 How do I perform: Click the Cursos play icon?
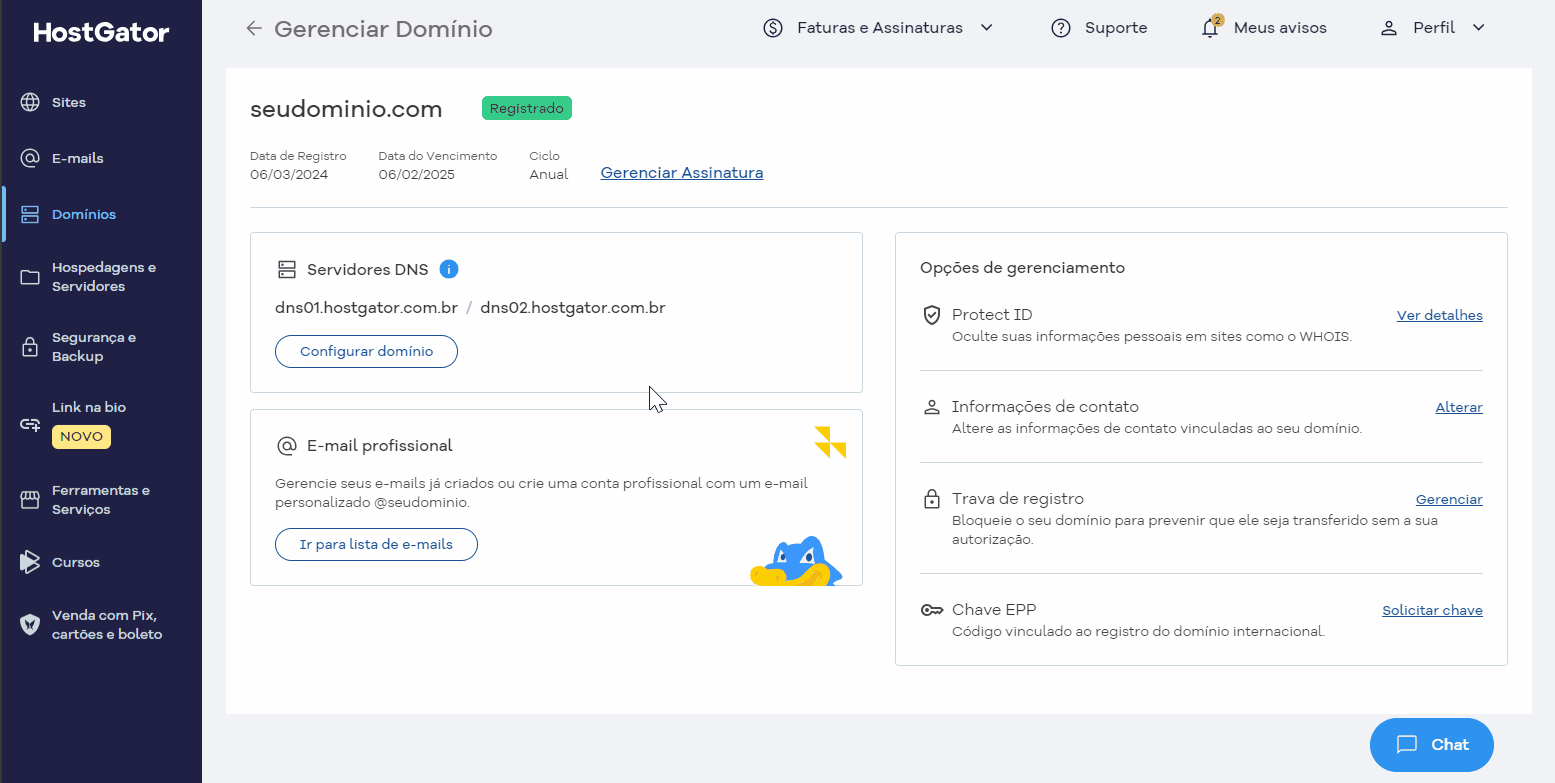coord(30,562)
